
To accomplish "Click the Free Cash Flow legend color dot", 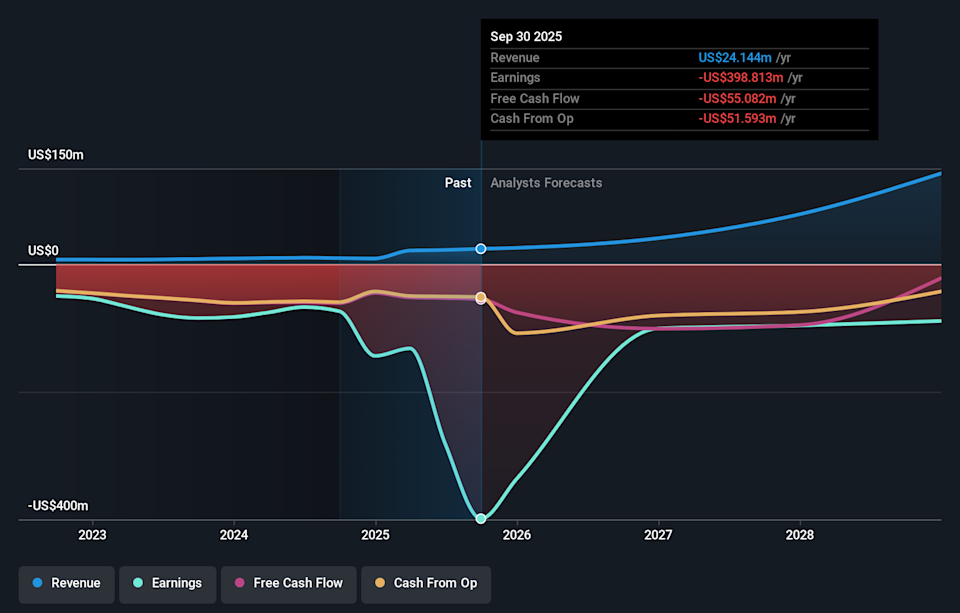I will [239, 583].
